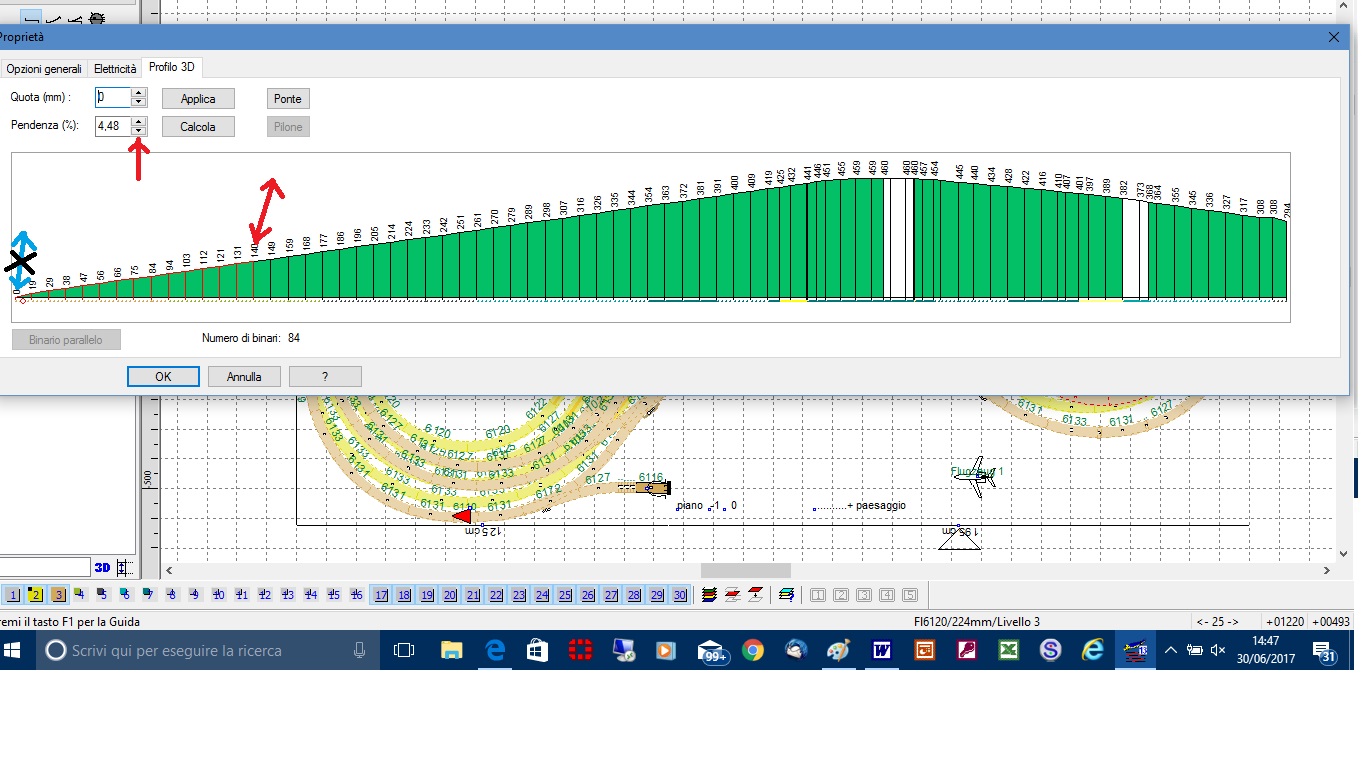Click the layers help icon with question mark
Viewport: 1366px width, 768px height.
click(786, 595)
